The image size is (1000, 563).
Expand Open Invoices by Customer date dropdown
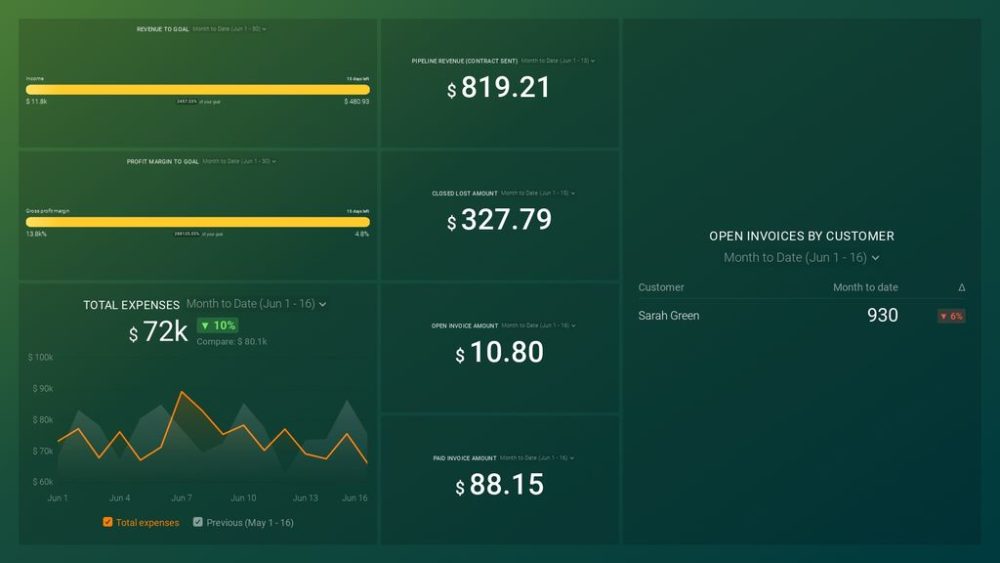[801, 258]
